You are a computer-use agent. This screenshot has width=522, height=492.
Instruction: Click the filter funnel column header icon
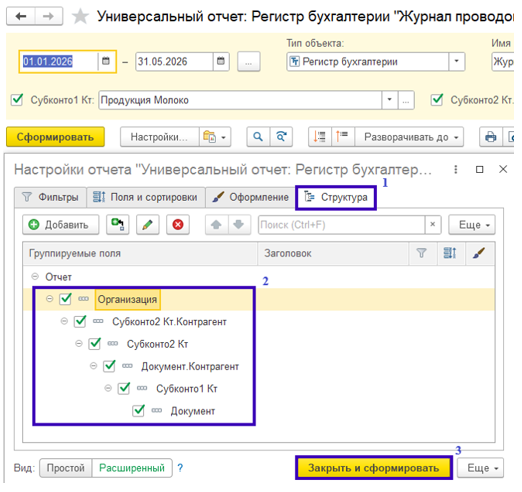(x=422, y=253)
